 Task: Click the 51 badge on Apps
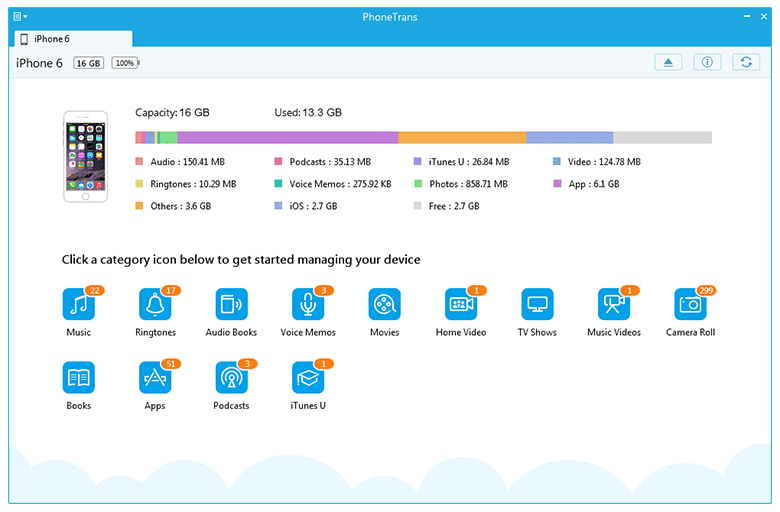pyautogui.click(x=171, y=364)
